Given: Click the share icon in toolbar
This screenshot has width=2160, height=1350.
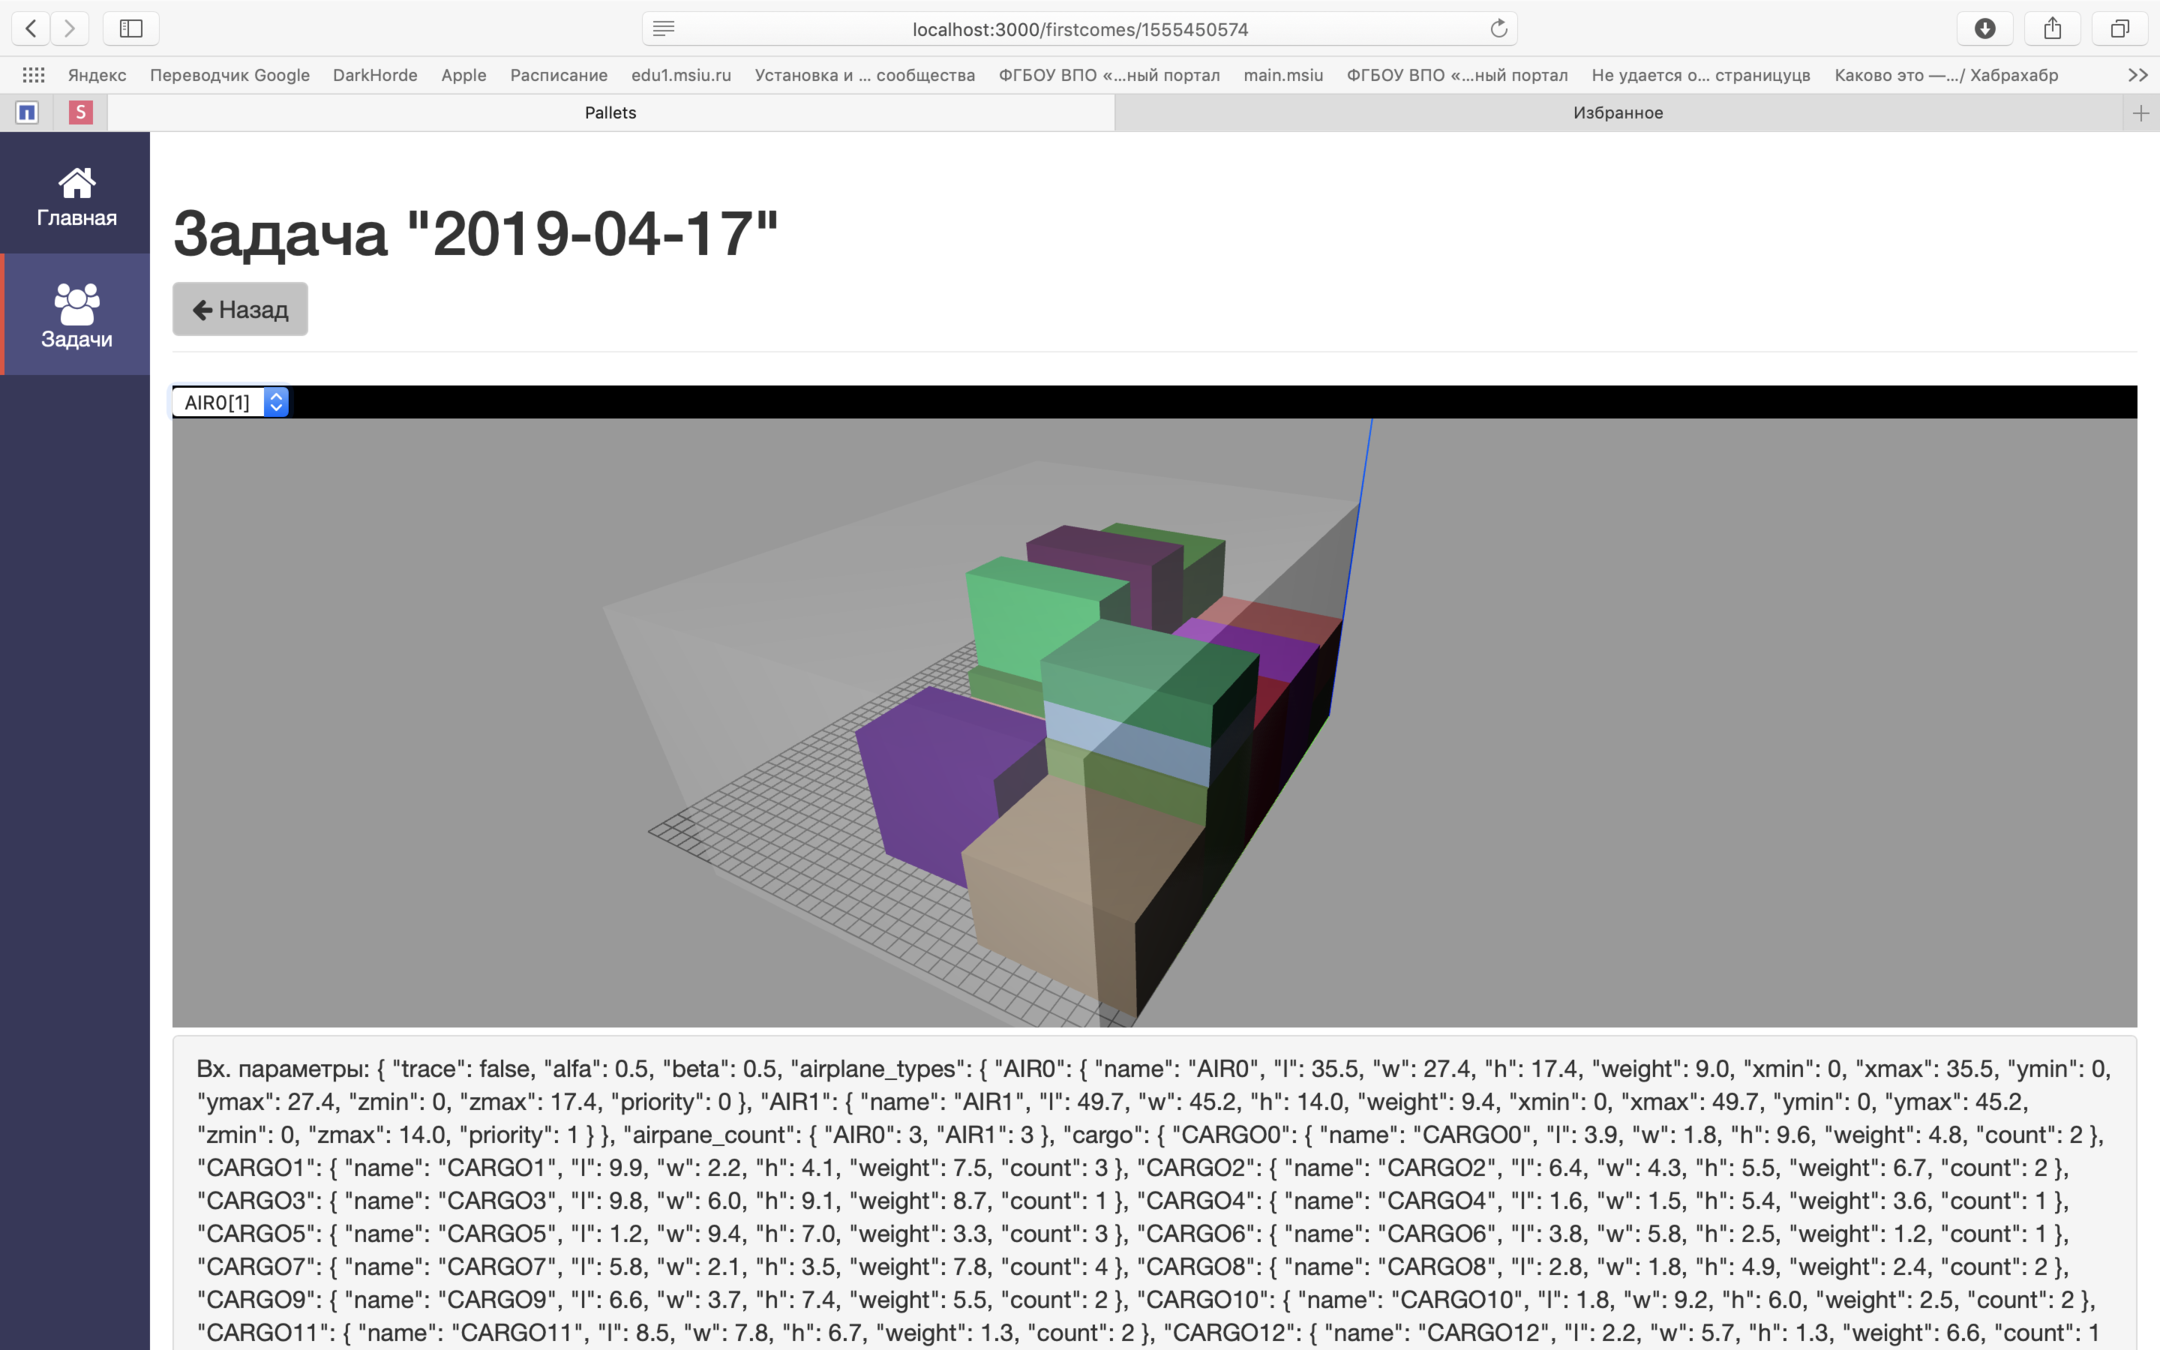Looking at the screenshot, I should 2052,28.
